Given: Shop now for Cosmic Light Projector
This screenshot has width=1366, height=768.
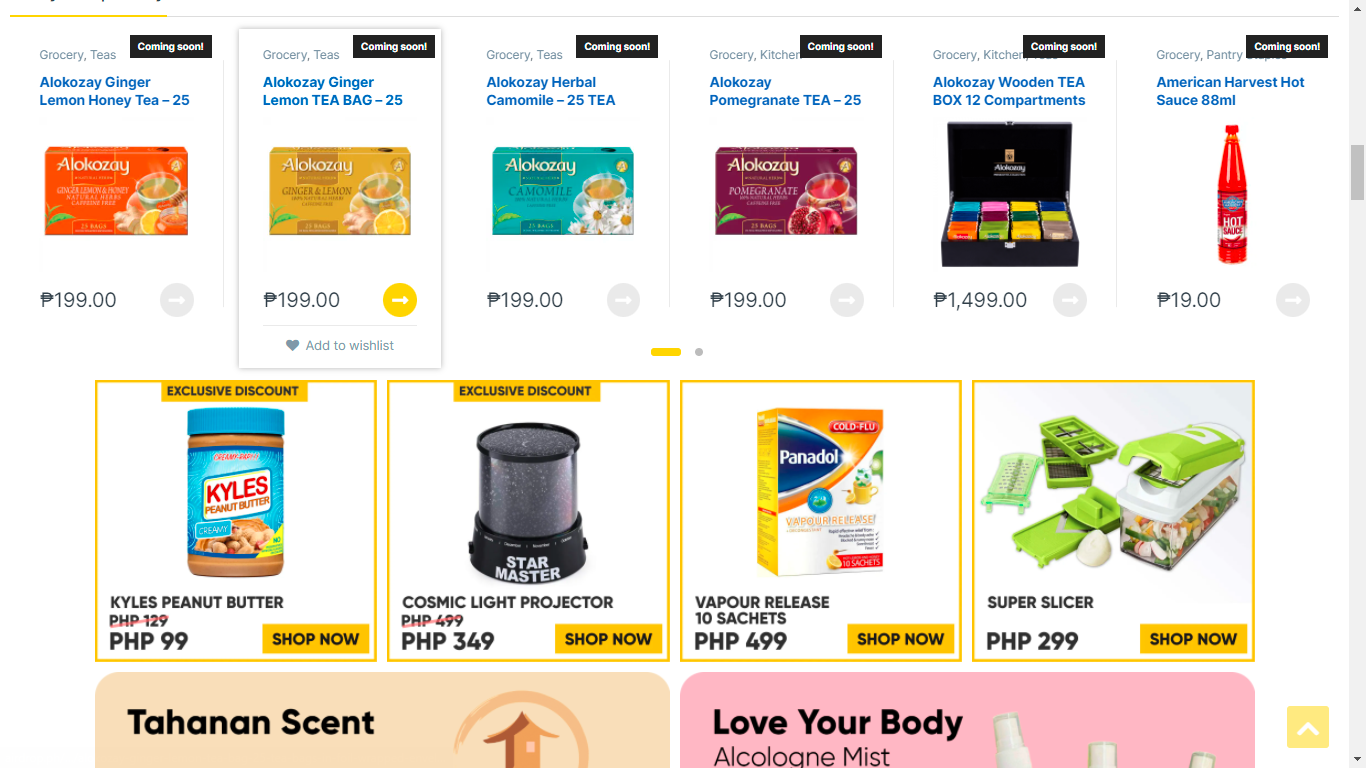Looking at the screenshot, I should click(x=608, y=639).
